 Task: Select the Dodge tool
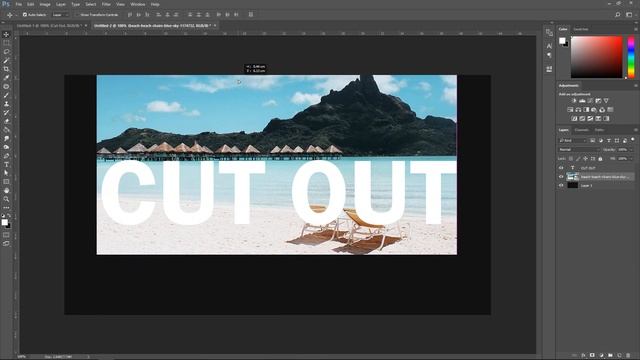6,147
